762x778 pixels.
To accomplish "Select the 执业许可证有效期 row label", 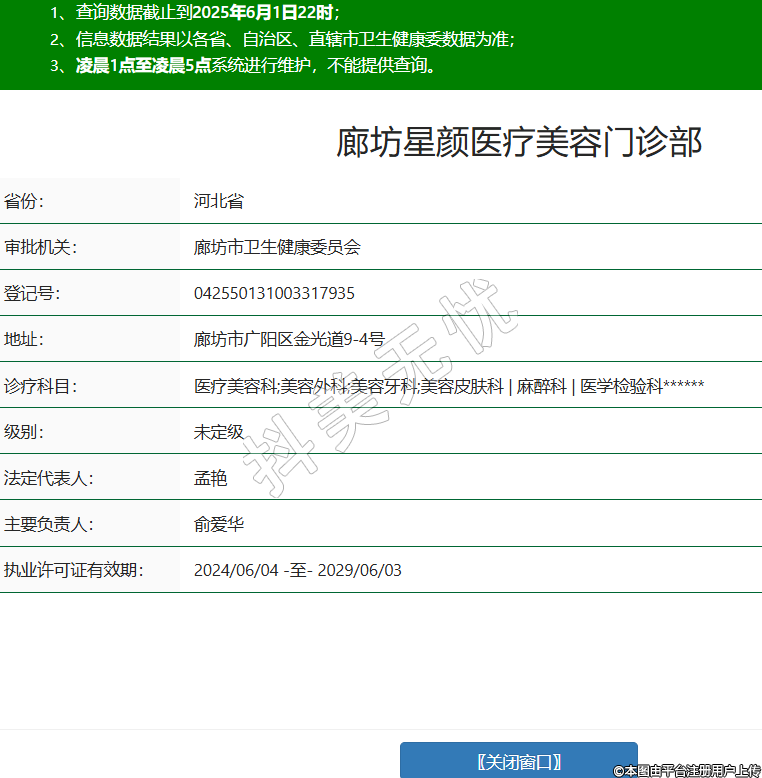I will click(74, 570).
